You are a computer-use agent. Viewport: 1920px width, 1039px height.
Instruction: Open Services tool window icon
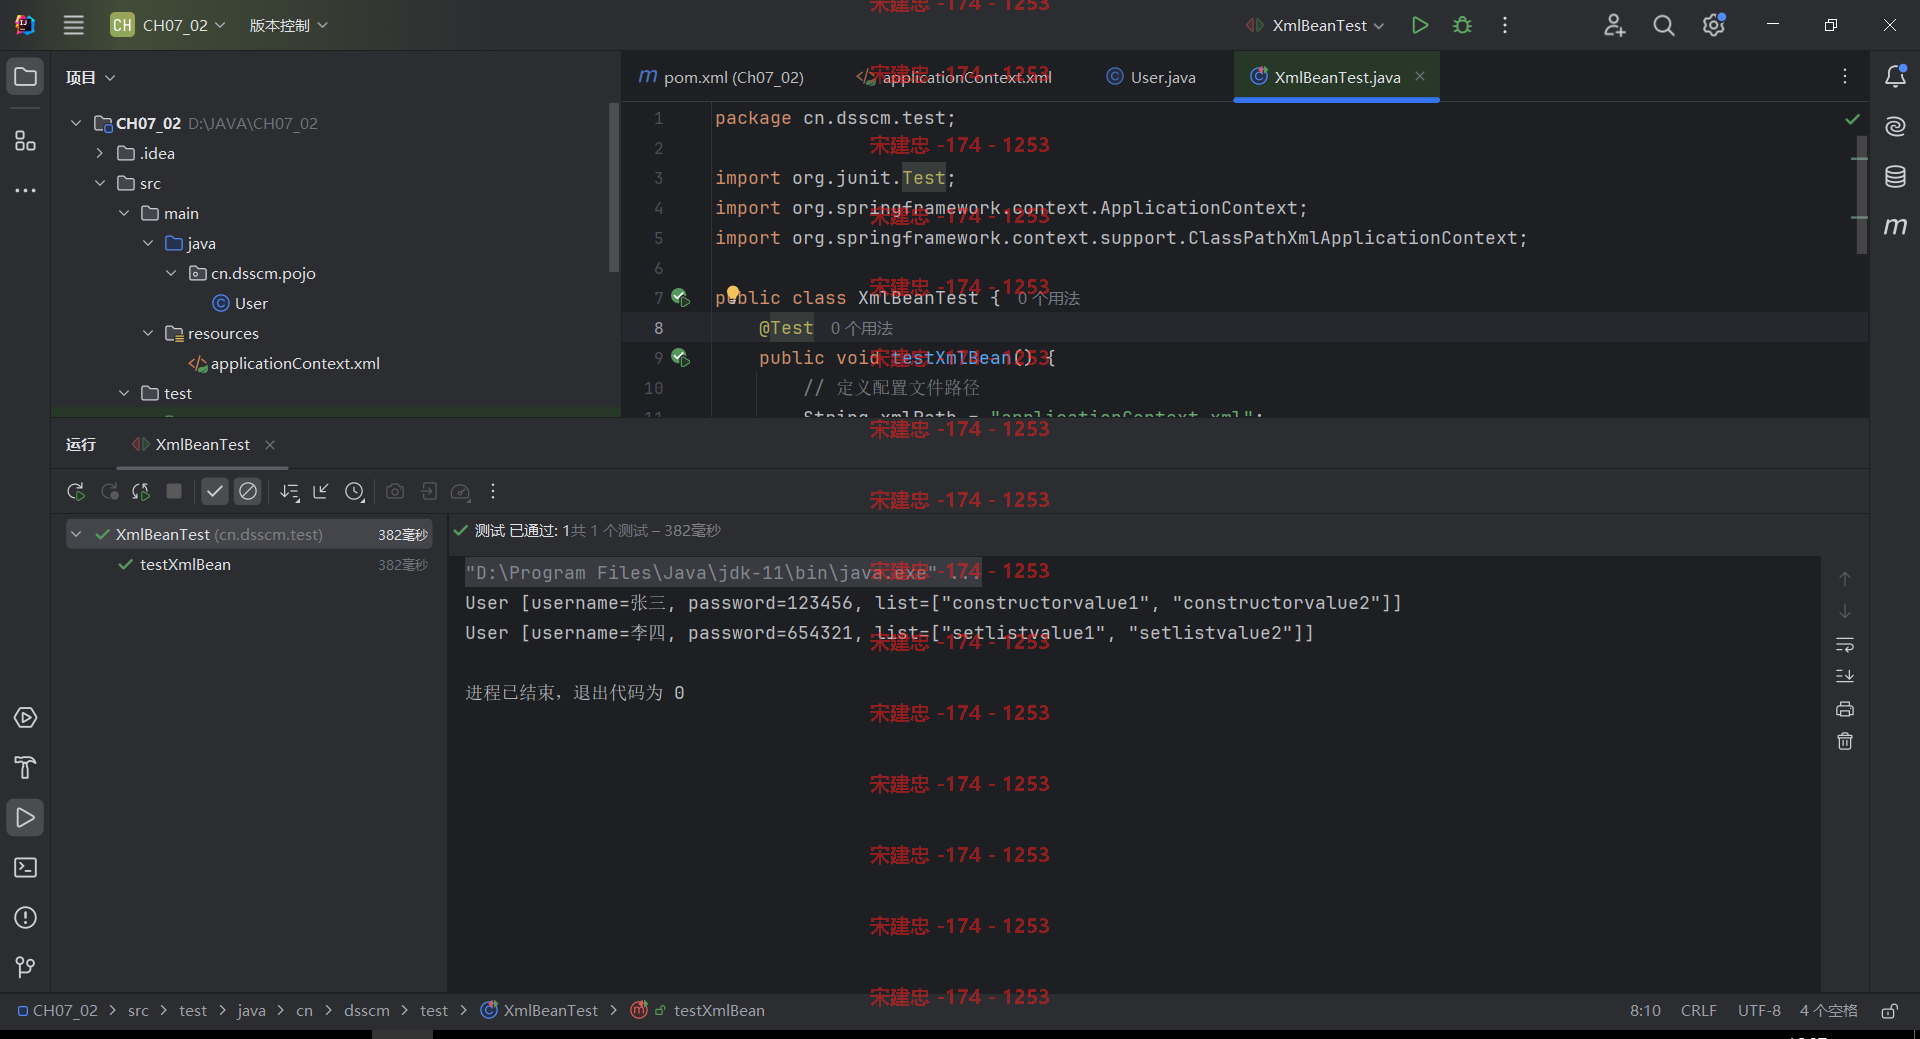point(25,718)
